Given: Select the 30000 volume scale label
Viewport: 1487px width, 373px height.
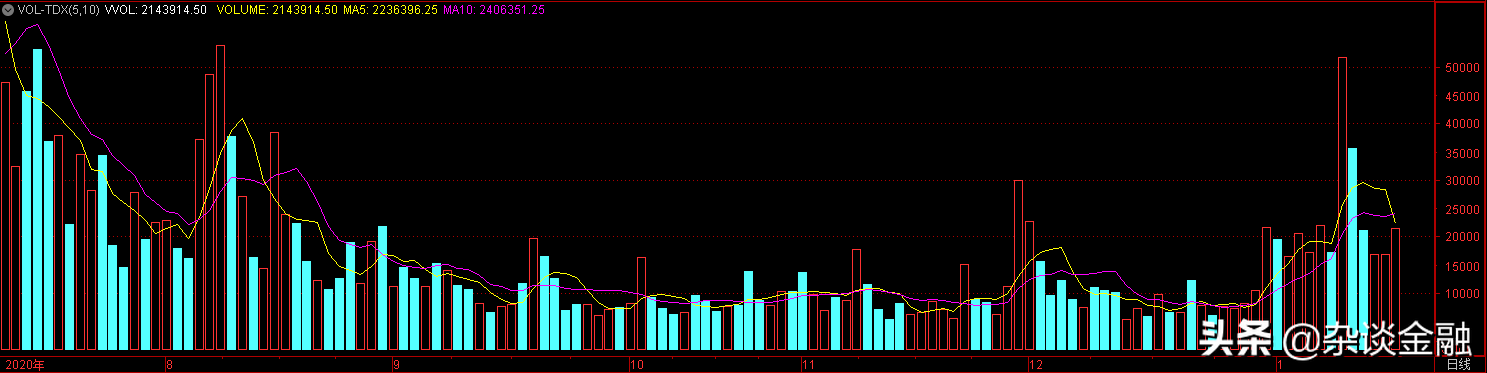Looking at the screenshot, I should pyautogui.click(x=1462, y=181).
